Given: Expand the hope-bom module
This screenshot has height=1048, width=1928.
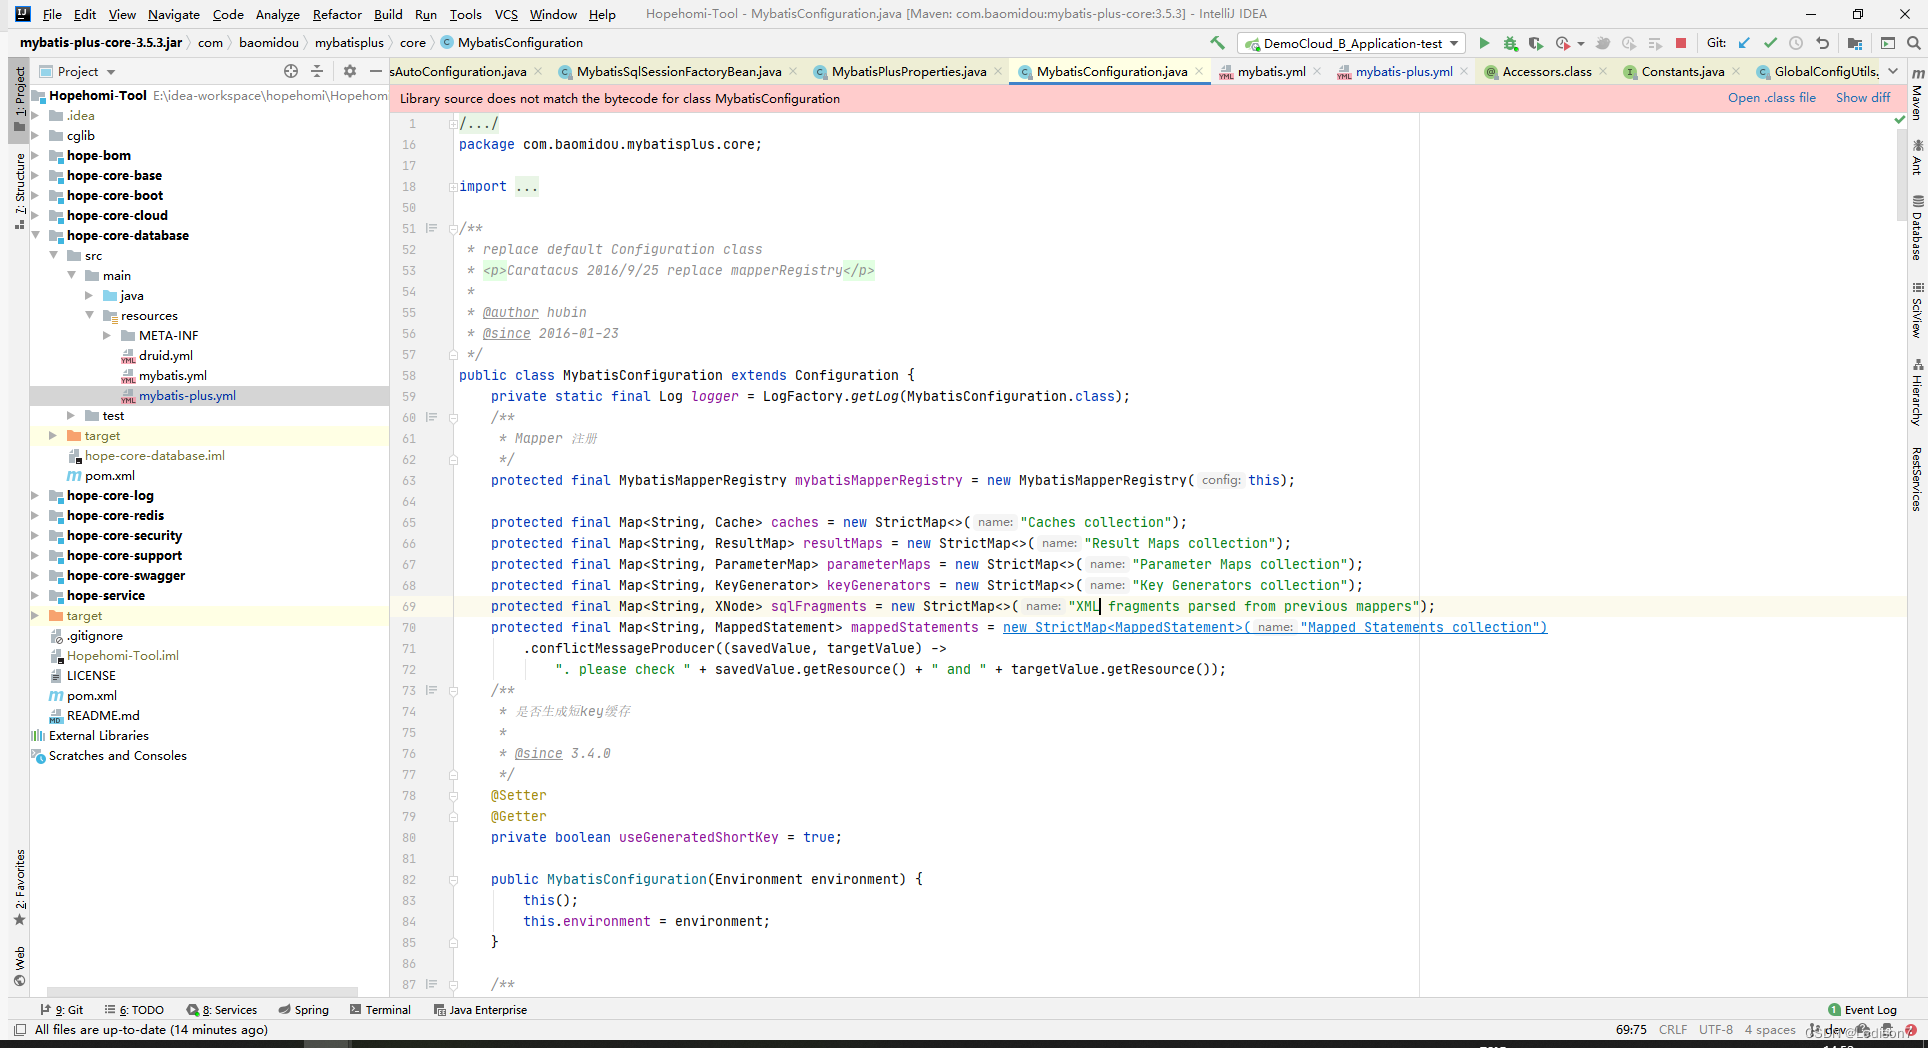Looking at the screenshot, I should coord(36,155).
